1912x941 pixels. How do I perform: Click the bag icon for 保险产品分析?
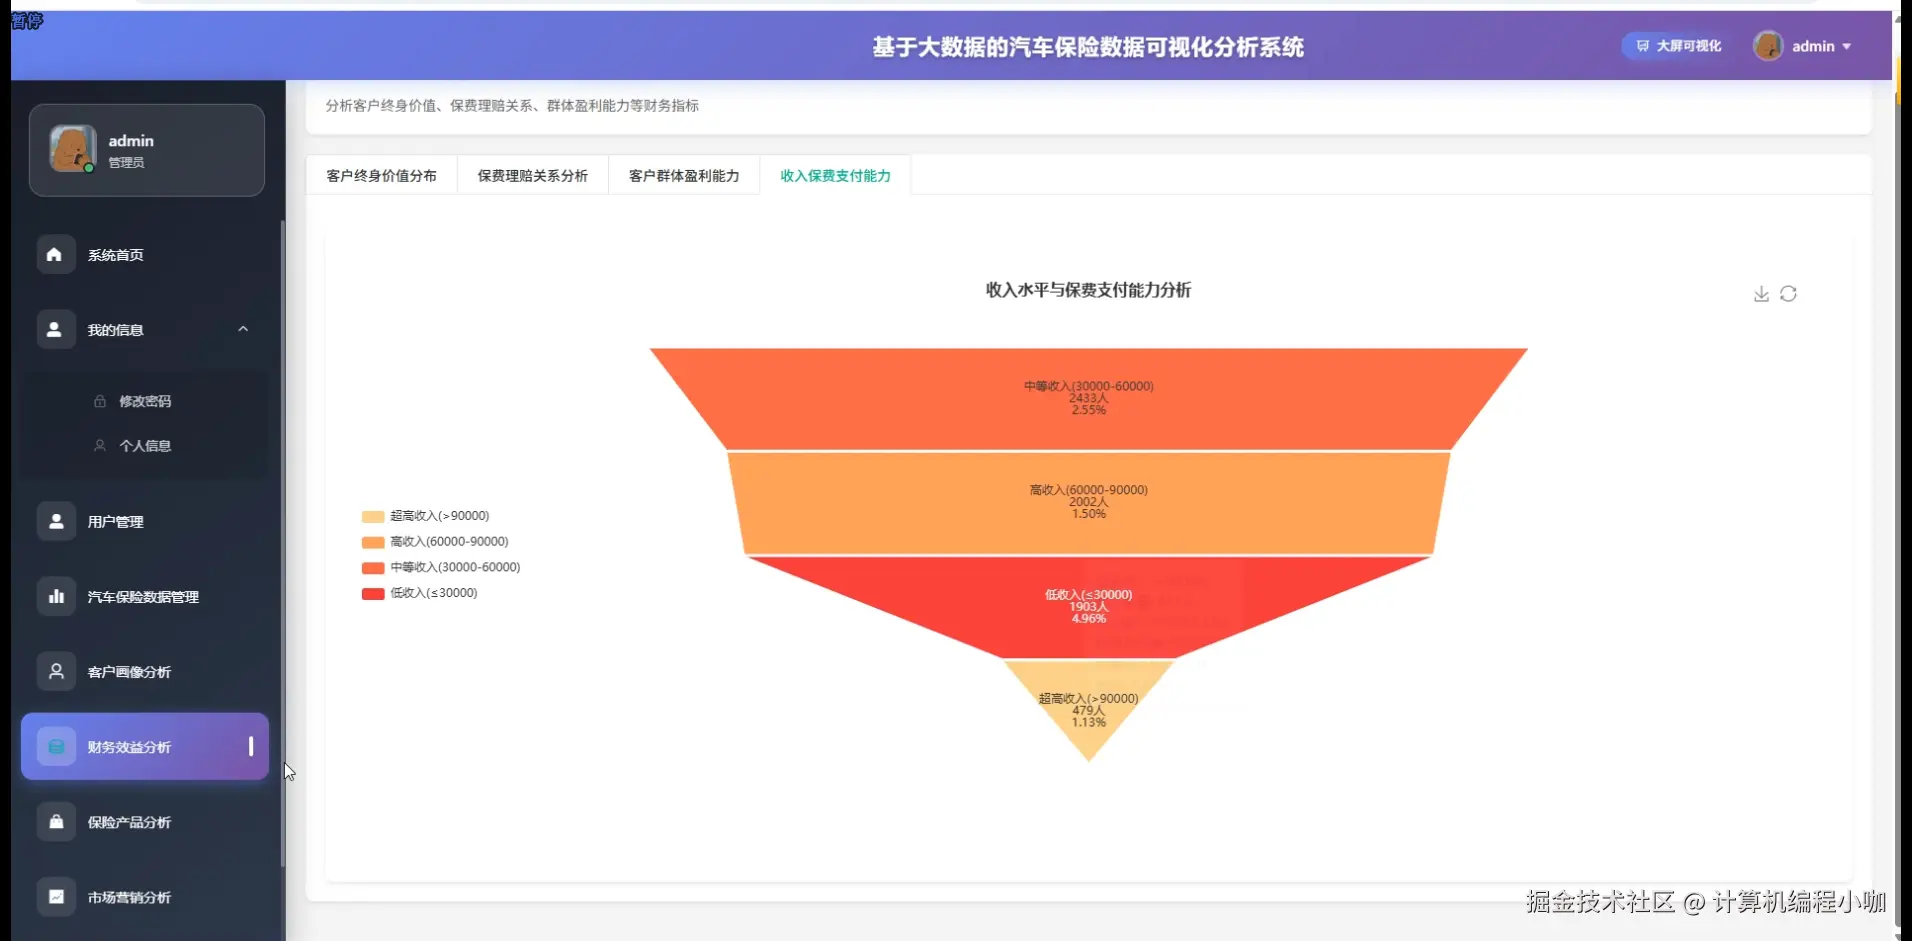coord(56,821)
